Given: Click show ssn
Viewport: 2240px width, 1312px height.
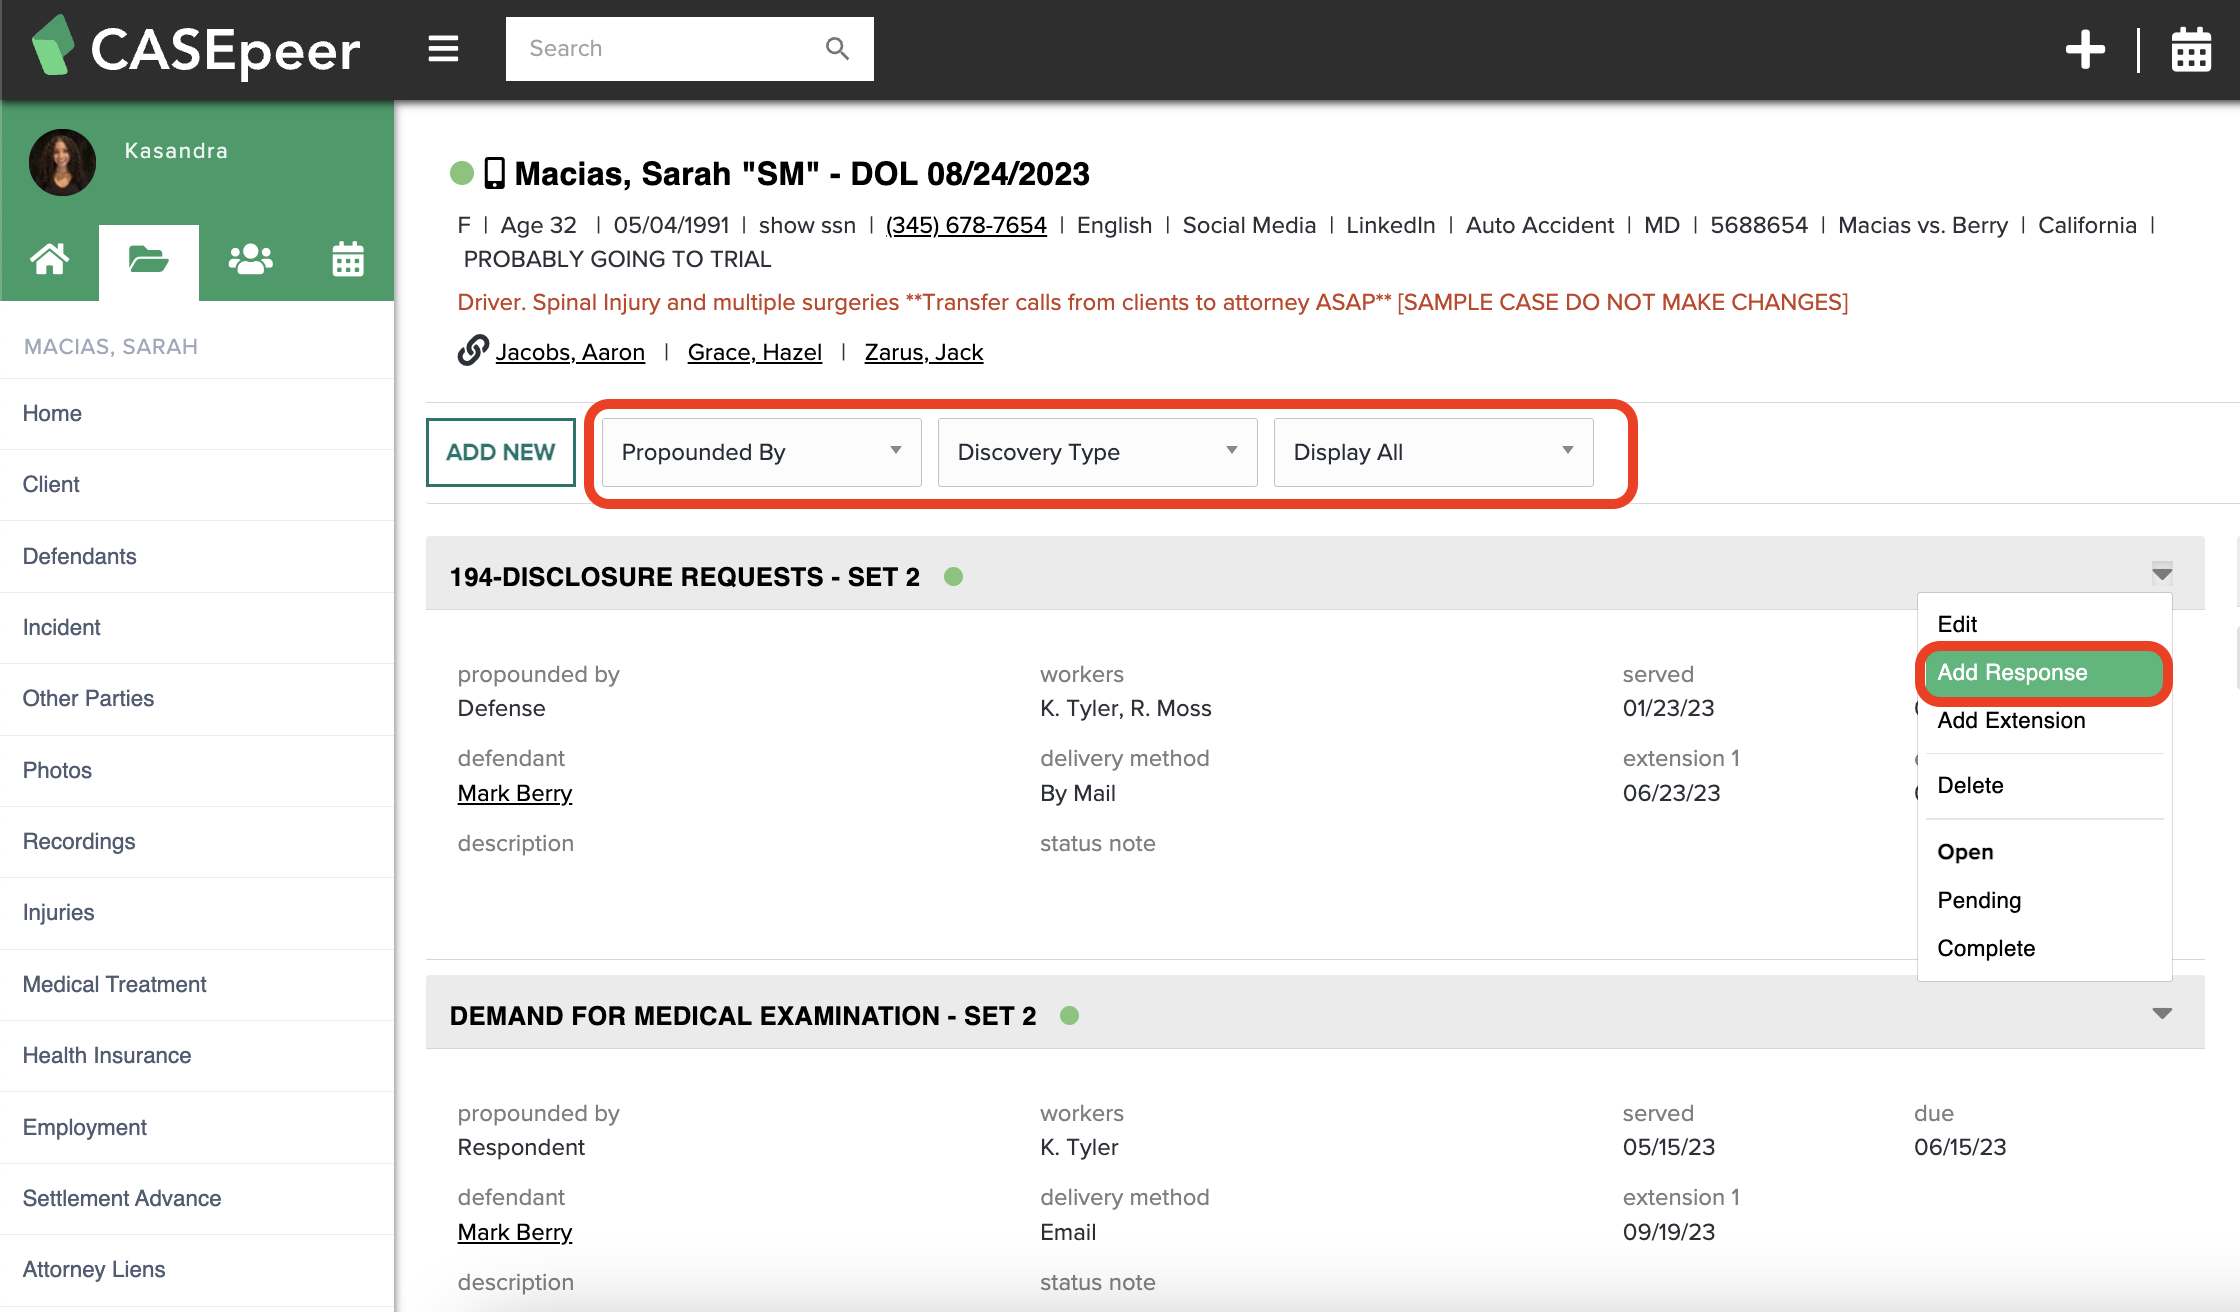Looking at the screenshot, I should click(807, 225).
